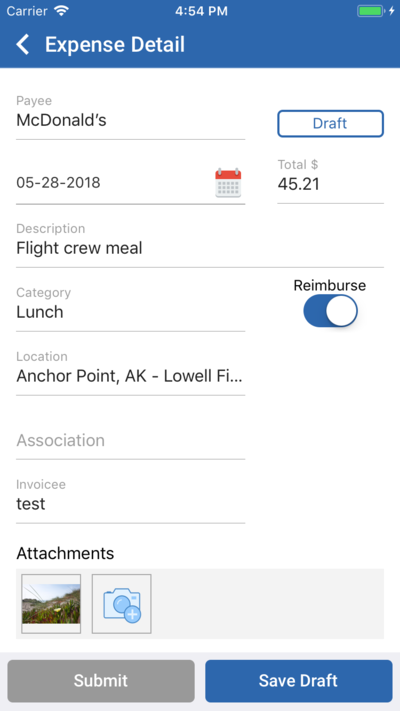The image size is (400, 711).
Task: Click the Draft status button
Action: click(331, 123)
